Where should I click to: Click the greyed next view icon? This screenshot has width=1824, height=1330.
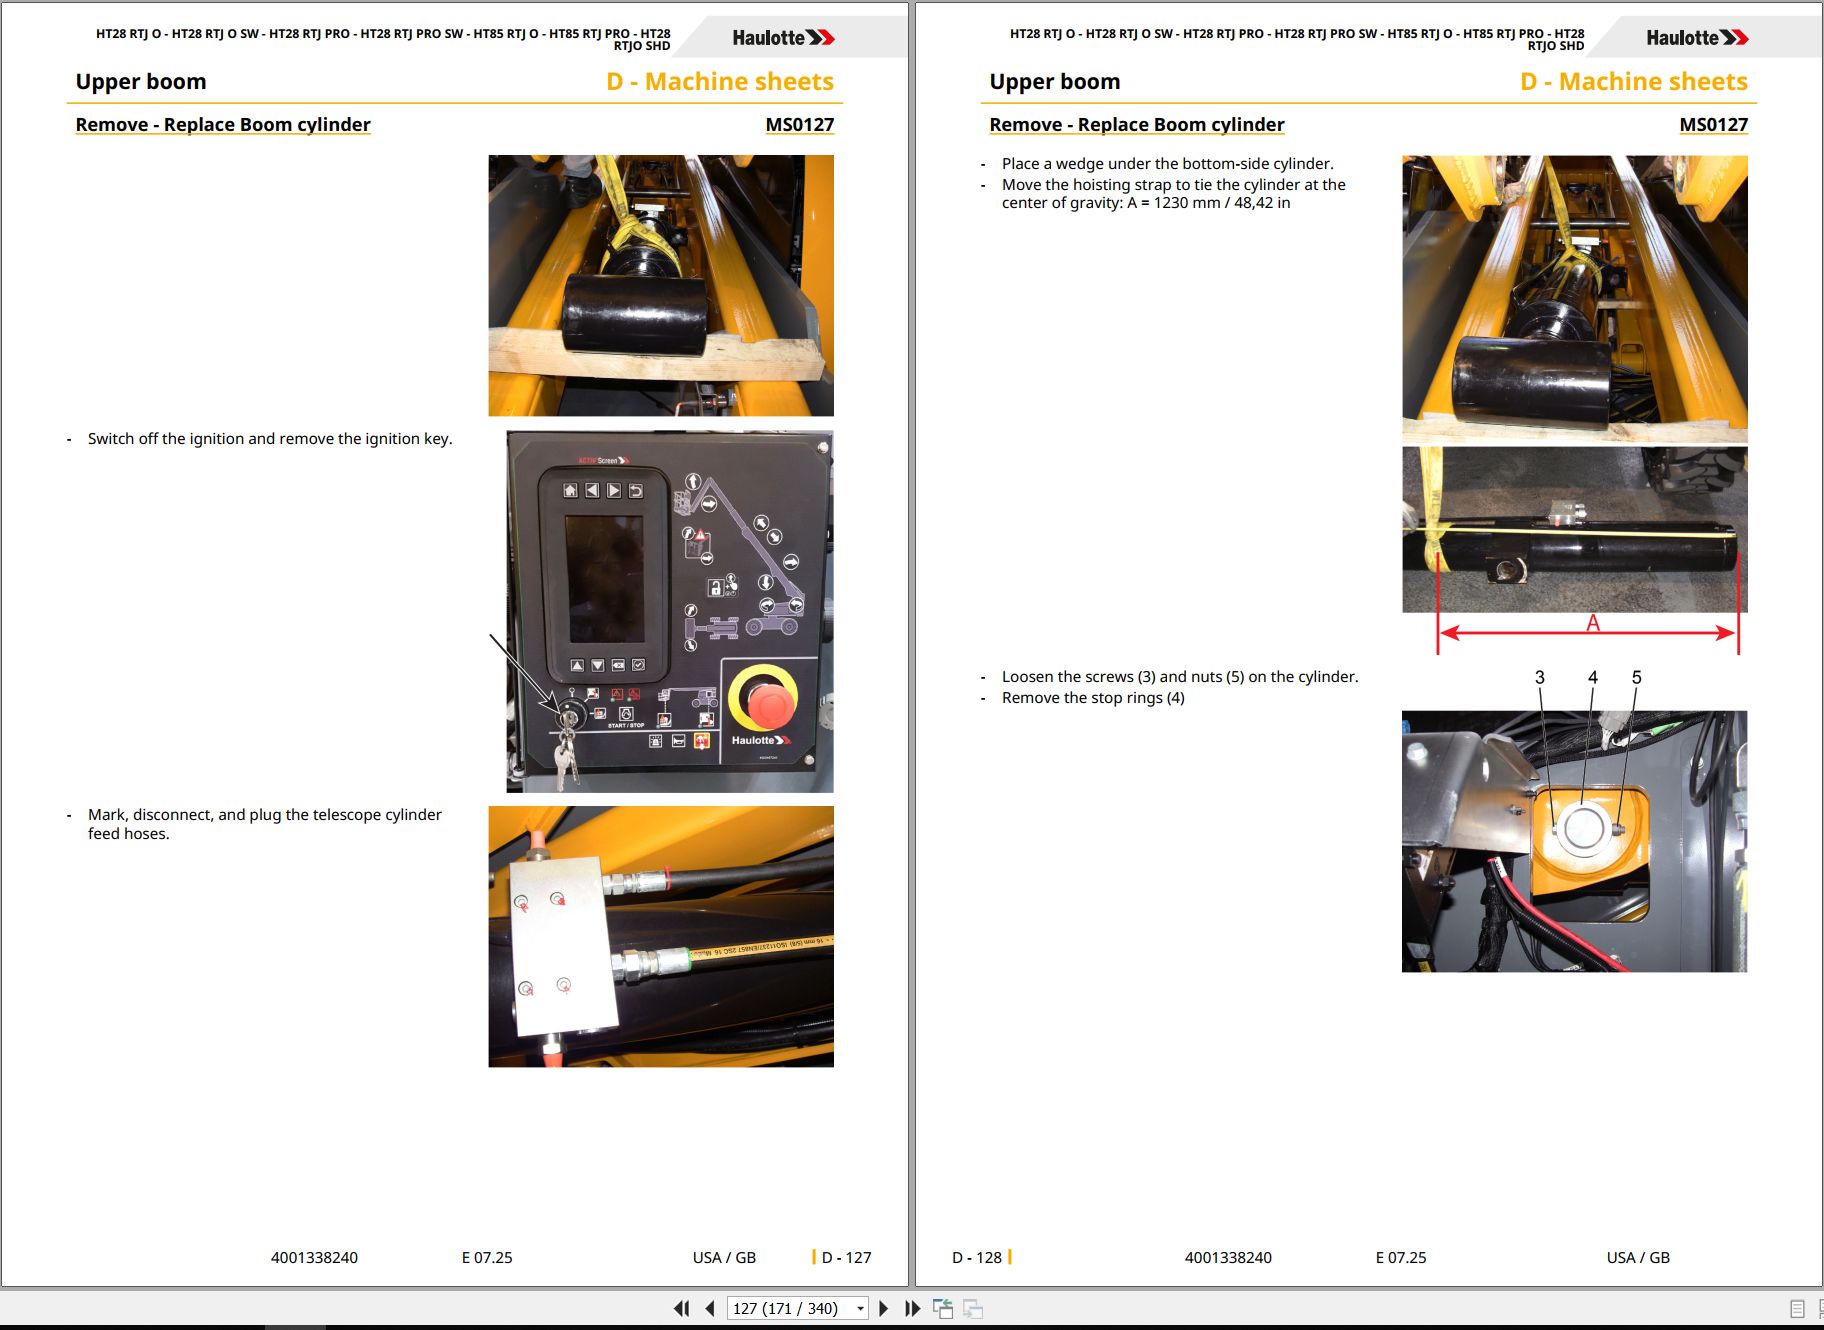[x=973, y=1308]
